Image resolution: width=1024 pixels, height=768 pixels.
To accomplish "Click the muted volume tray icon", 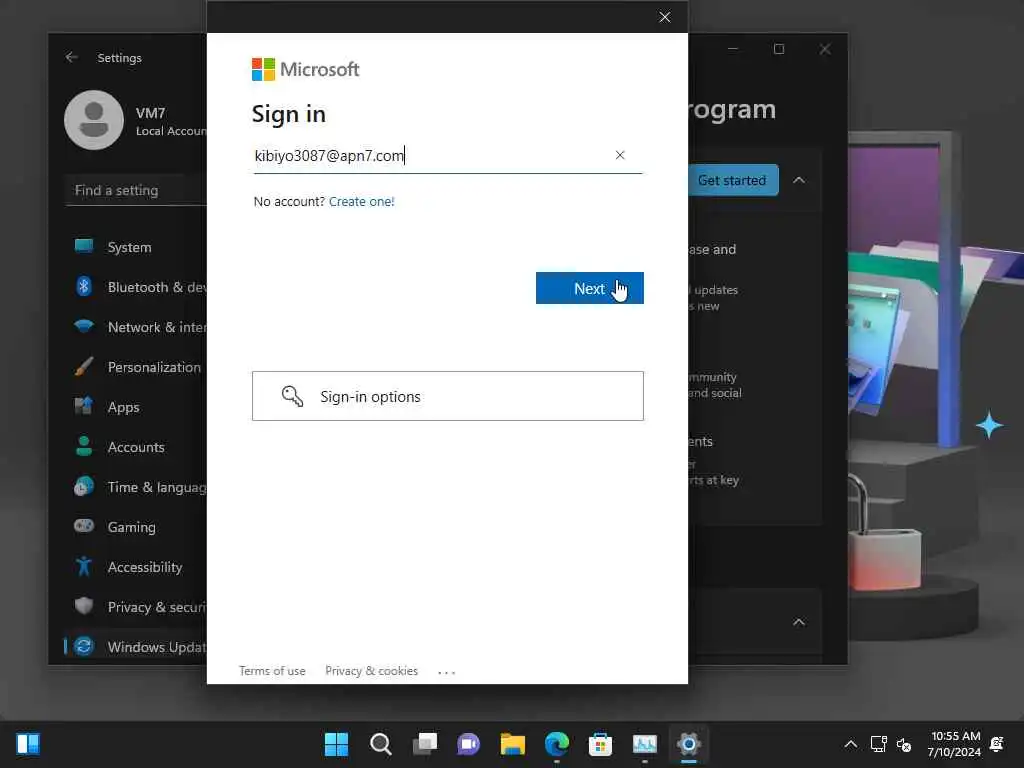I will click(x=904, y=744).
